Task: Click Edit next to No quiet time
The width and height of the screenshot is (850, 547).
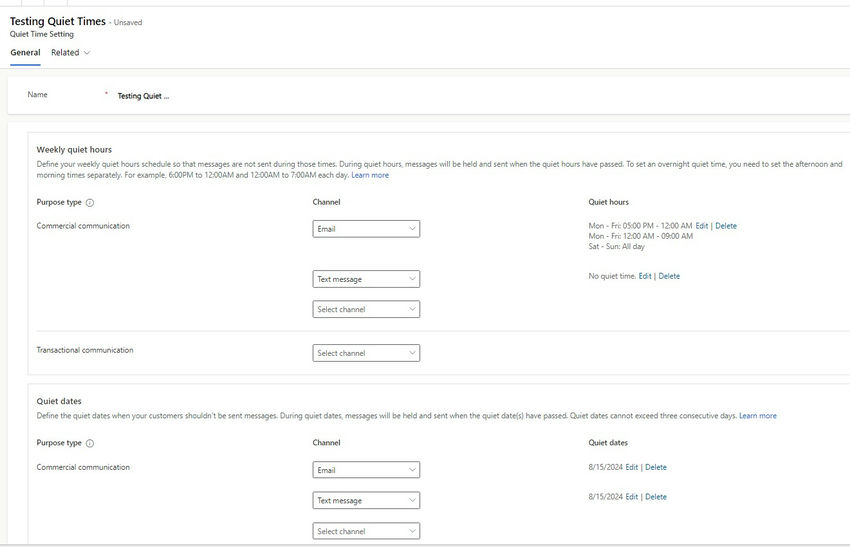Action: click(645, 276)
